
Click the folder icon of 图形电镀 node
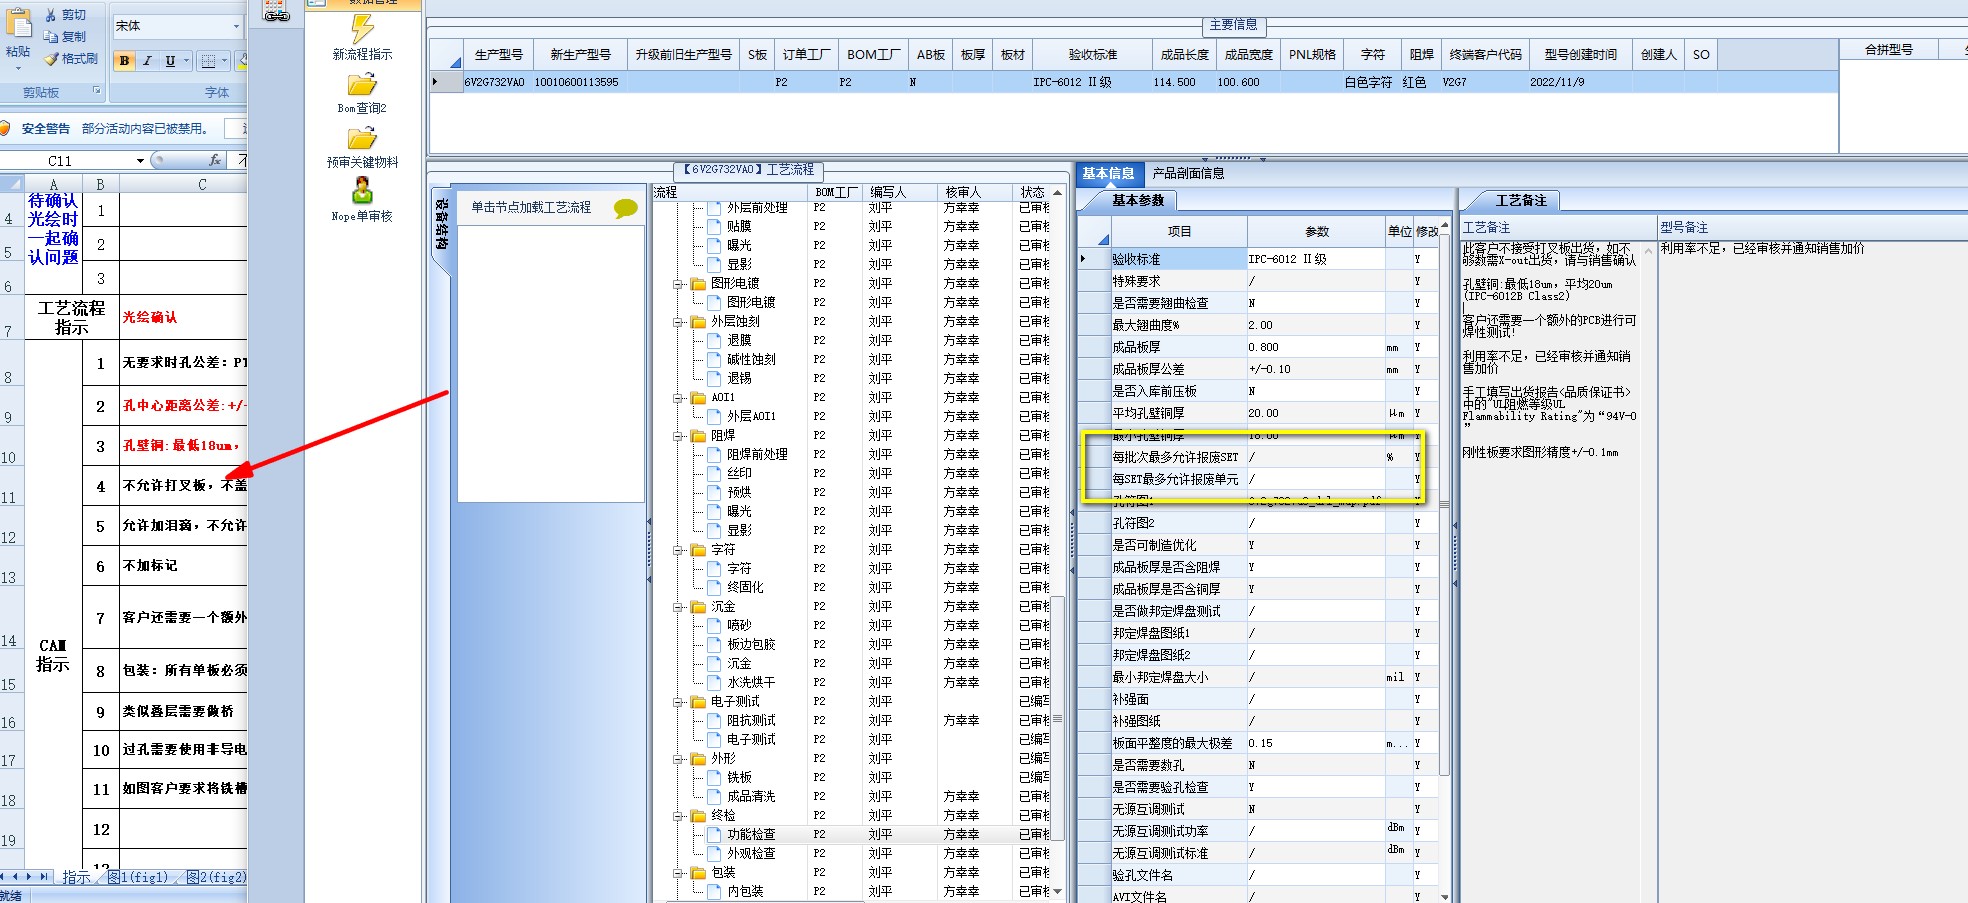point(698,284)
